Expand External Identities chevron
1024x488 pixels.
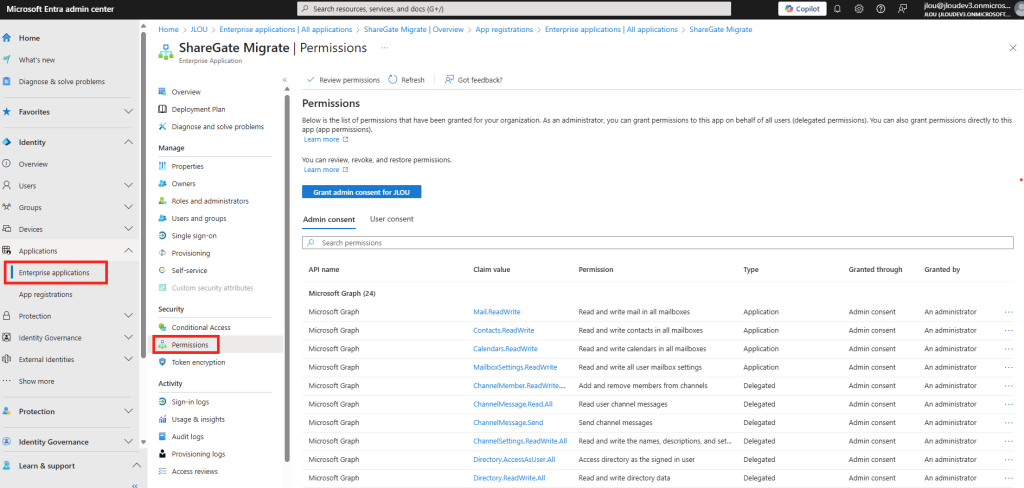click(129, 359)
